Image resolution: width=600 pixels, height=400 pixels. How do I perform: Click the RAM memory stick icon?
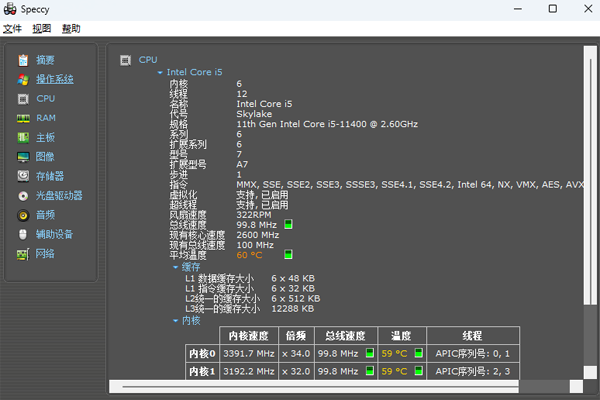pos(23,119)
